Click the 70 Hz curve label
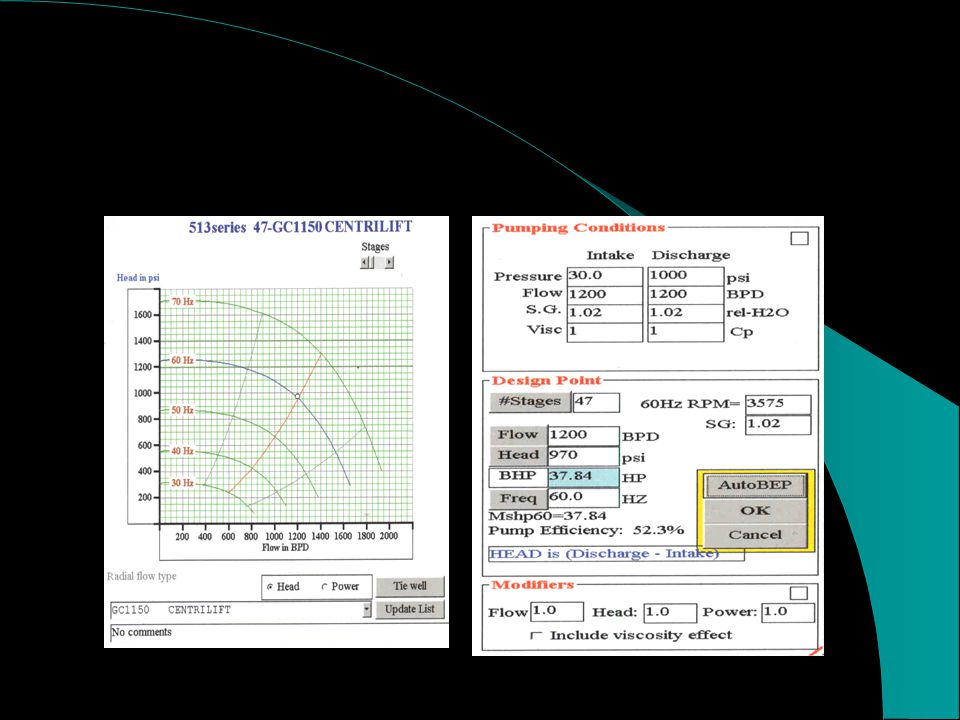Image resolution: width=960 pixels, height=720 pixels. [182, 302]
